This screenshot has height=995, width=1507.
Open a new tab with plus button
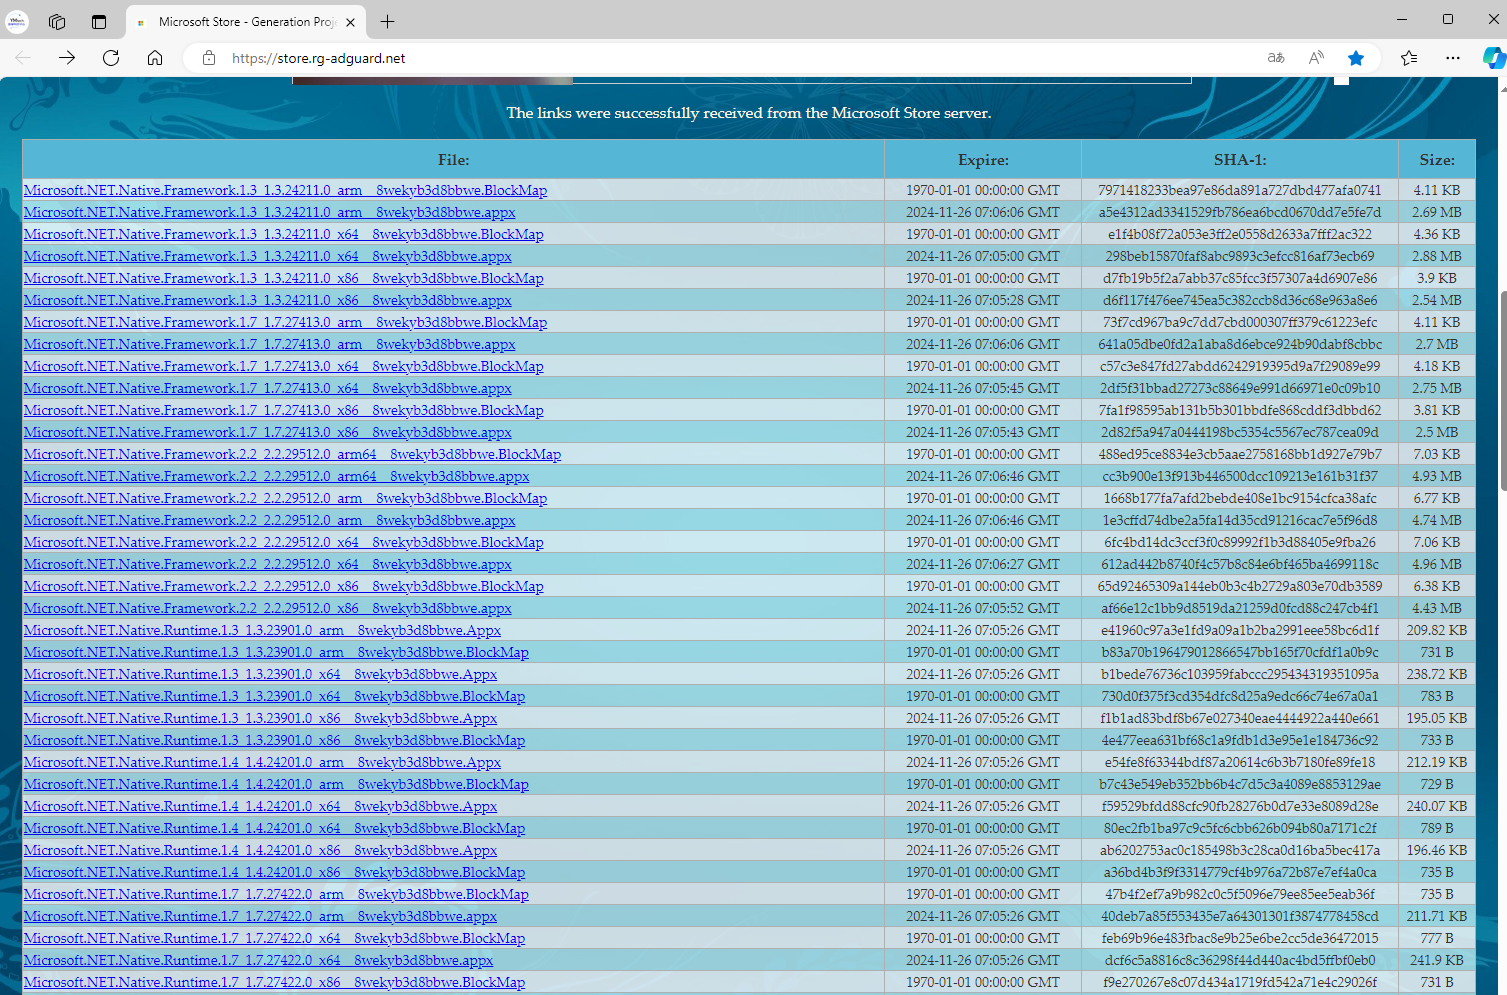tap(388, 21)
